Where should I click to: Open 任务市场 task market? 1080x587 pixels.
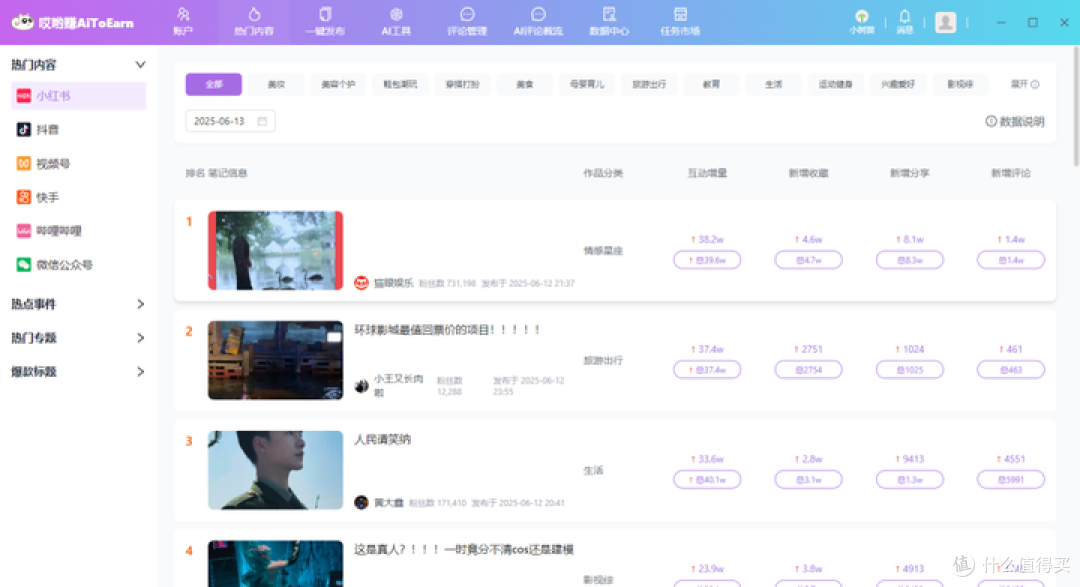(680, 22)
